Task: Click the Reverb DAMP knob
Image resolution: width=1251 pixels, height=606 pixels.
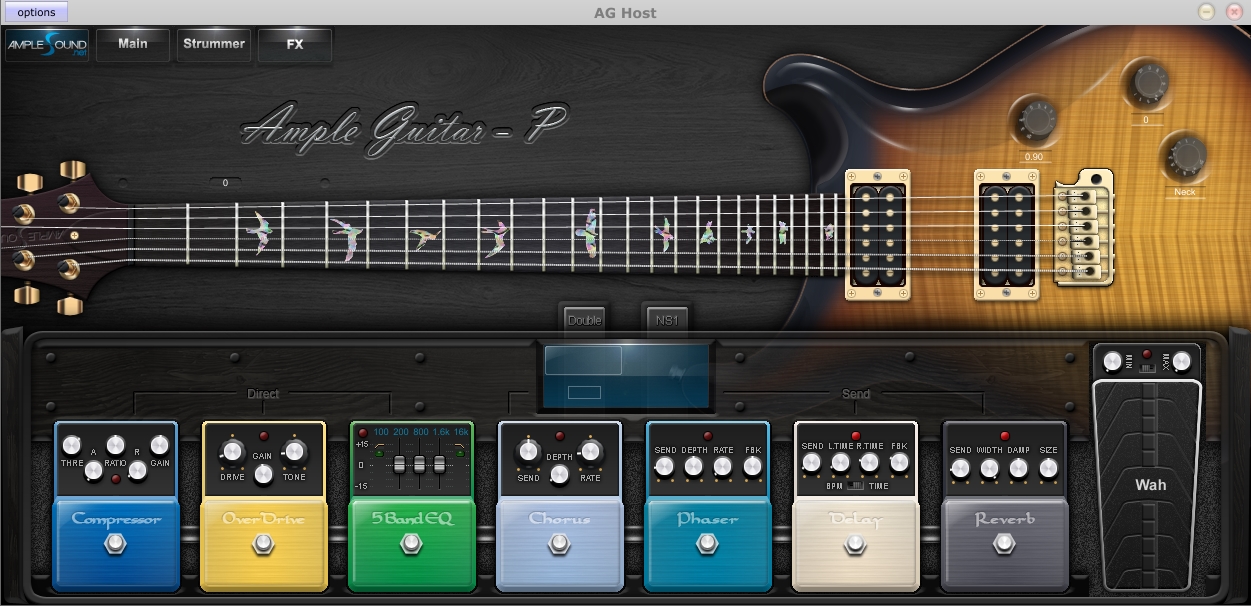Action: point(1019,468)
